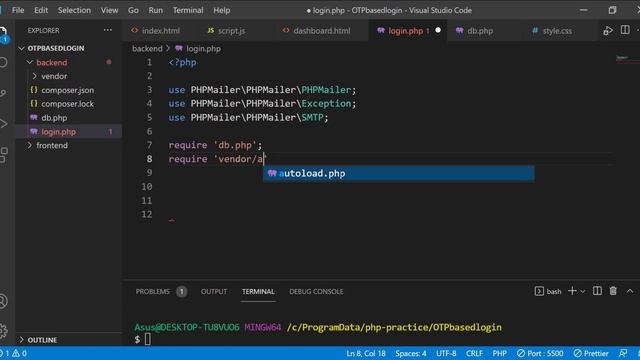
Task: Open Source Control view in activity bar
Action: pos(3,93)
